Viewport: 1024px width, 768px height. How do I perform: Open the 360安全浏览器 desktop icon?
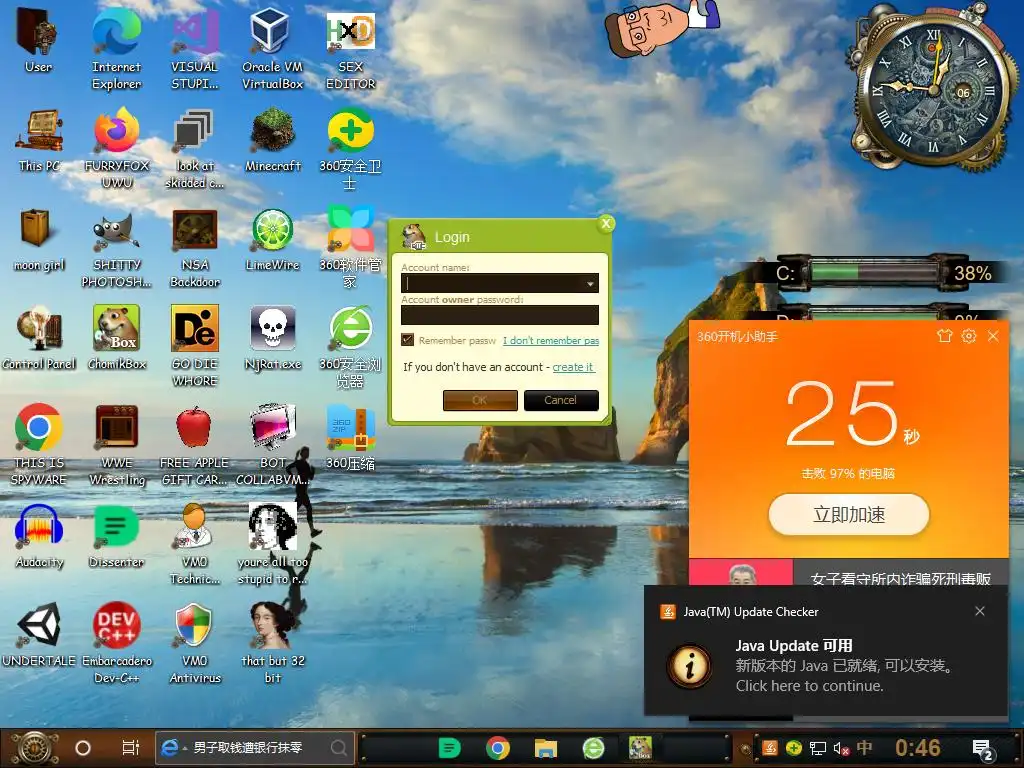coord(350,347)
